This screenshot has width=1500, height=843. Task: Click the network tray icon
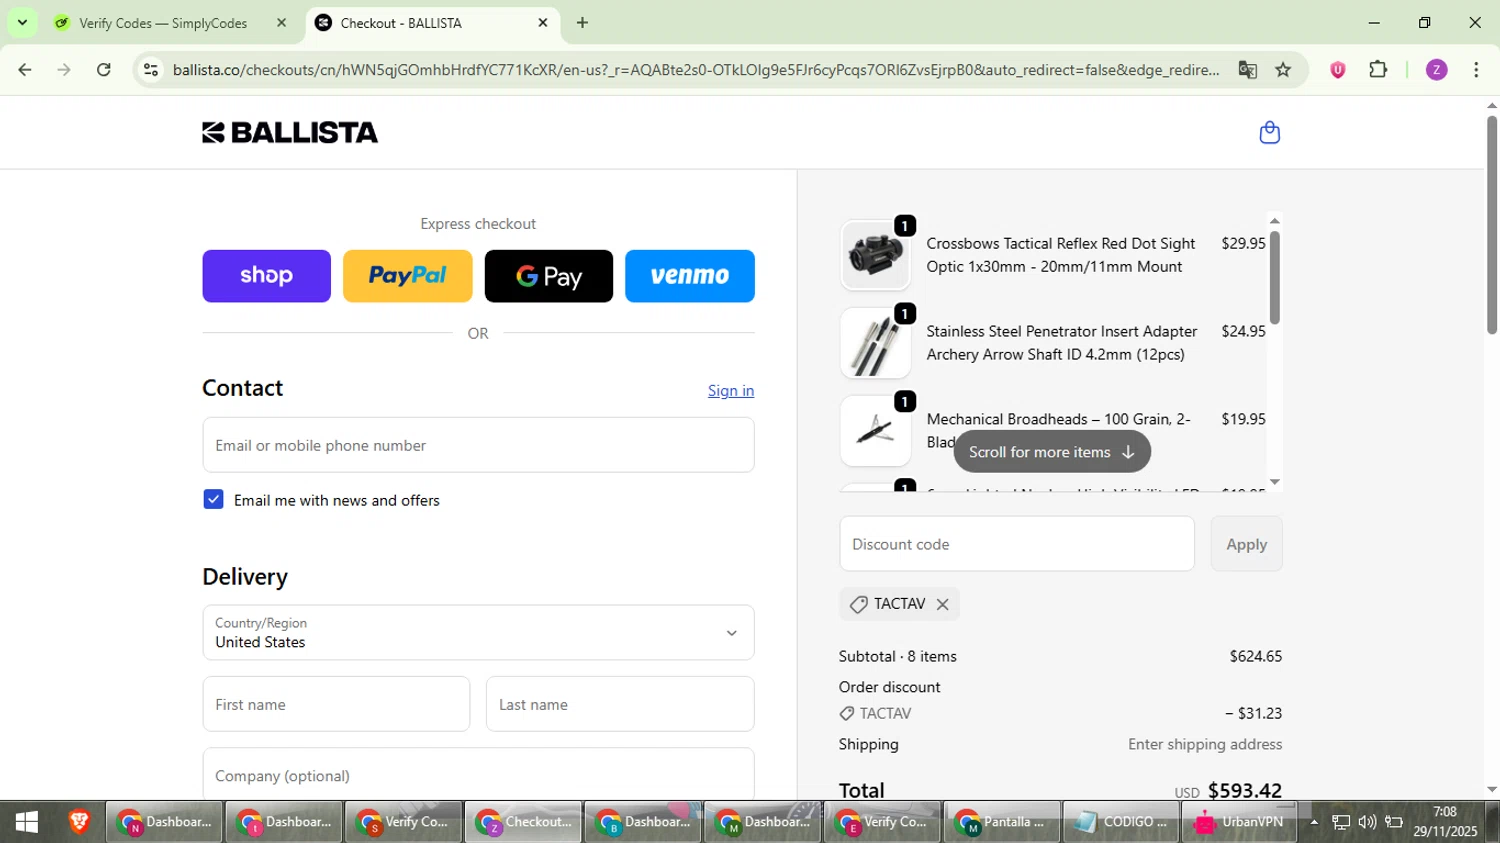tap(1341, 822)
